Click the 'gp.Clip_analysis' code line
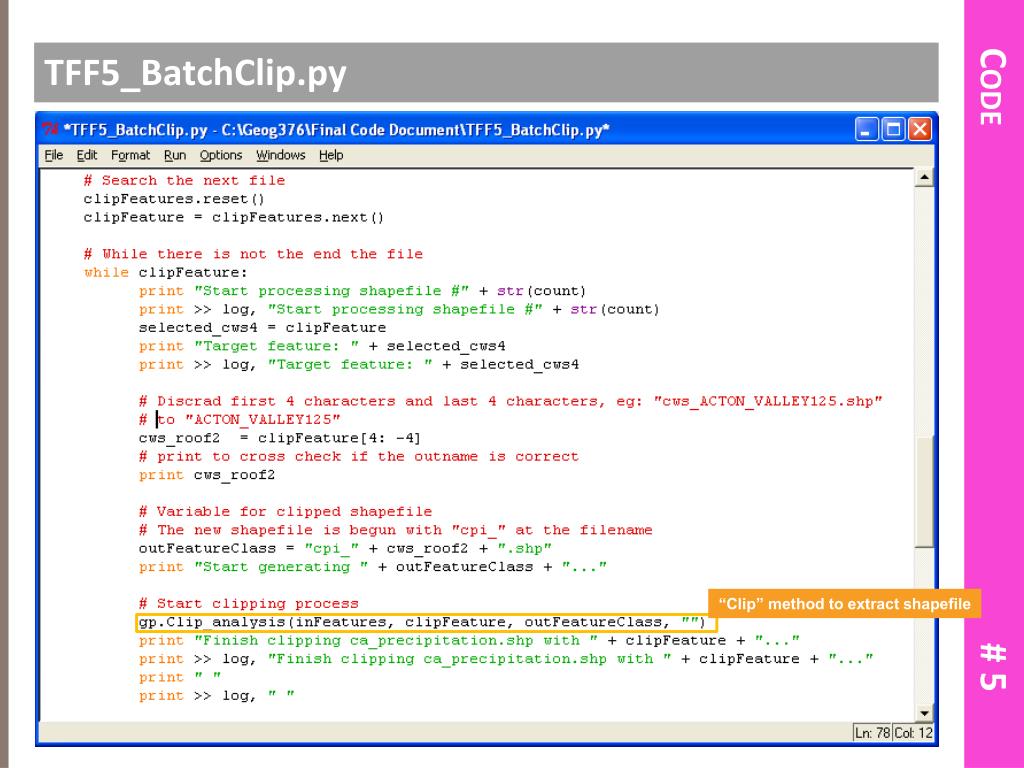The height and width of the screenshot is (768, 1024). (x=422, y=622)
